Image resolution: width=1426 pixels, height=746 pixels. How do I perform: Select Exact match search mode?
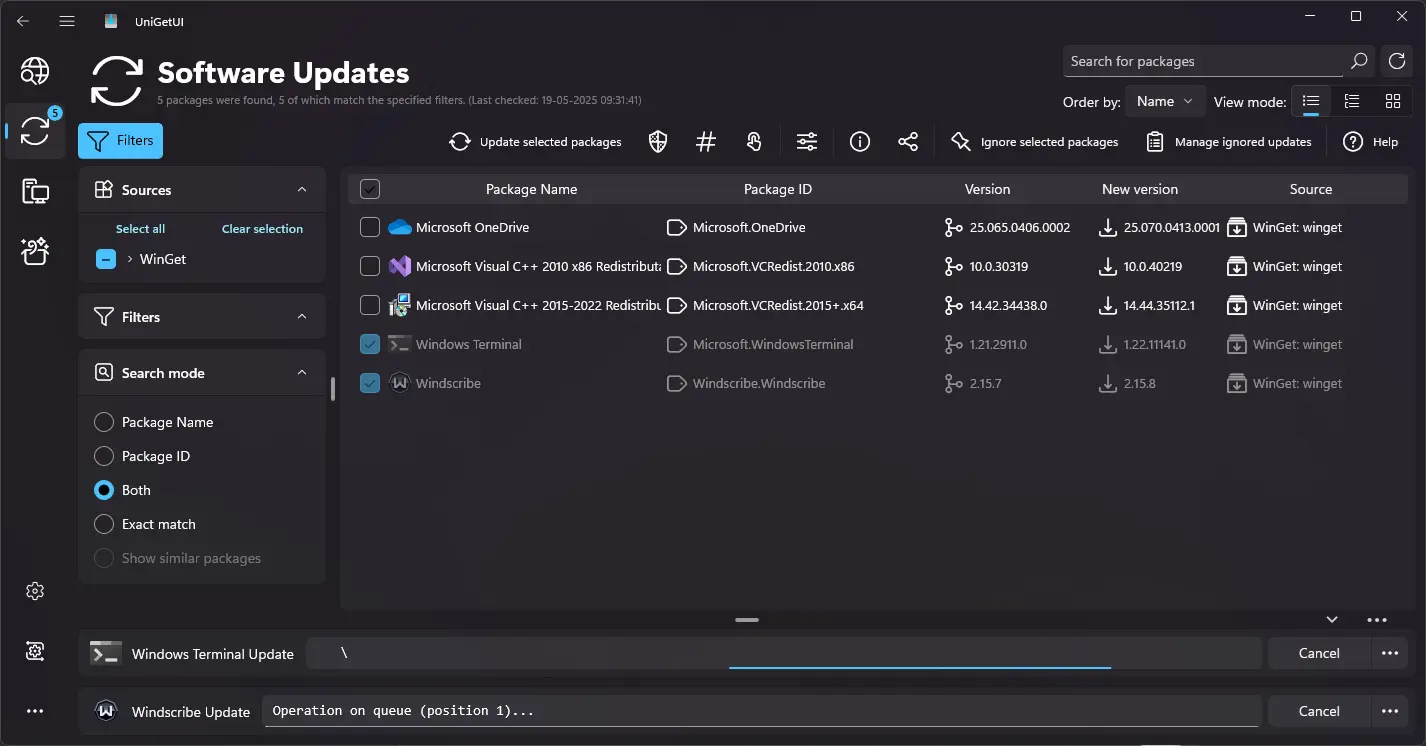(x=104, y=524)
